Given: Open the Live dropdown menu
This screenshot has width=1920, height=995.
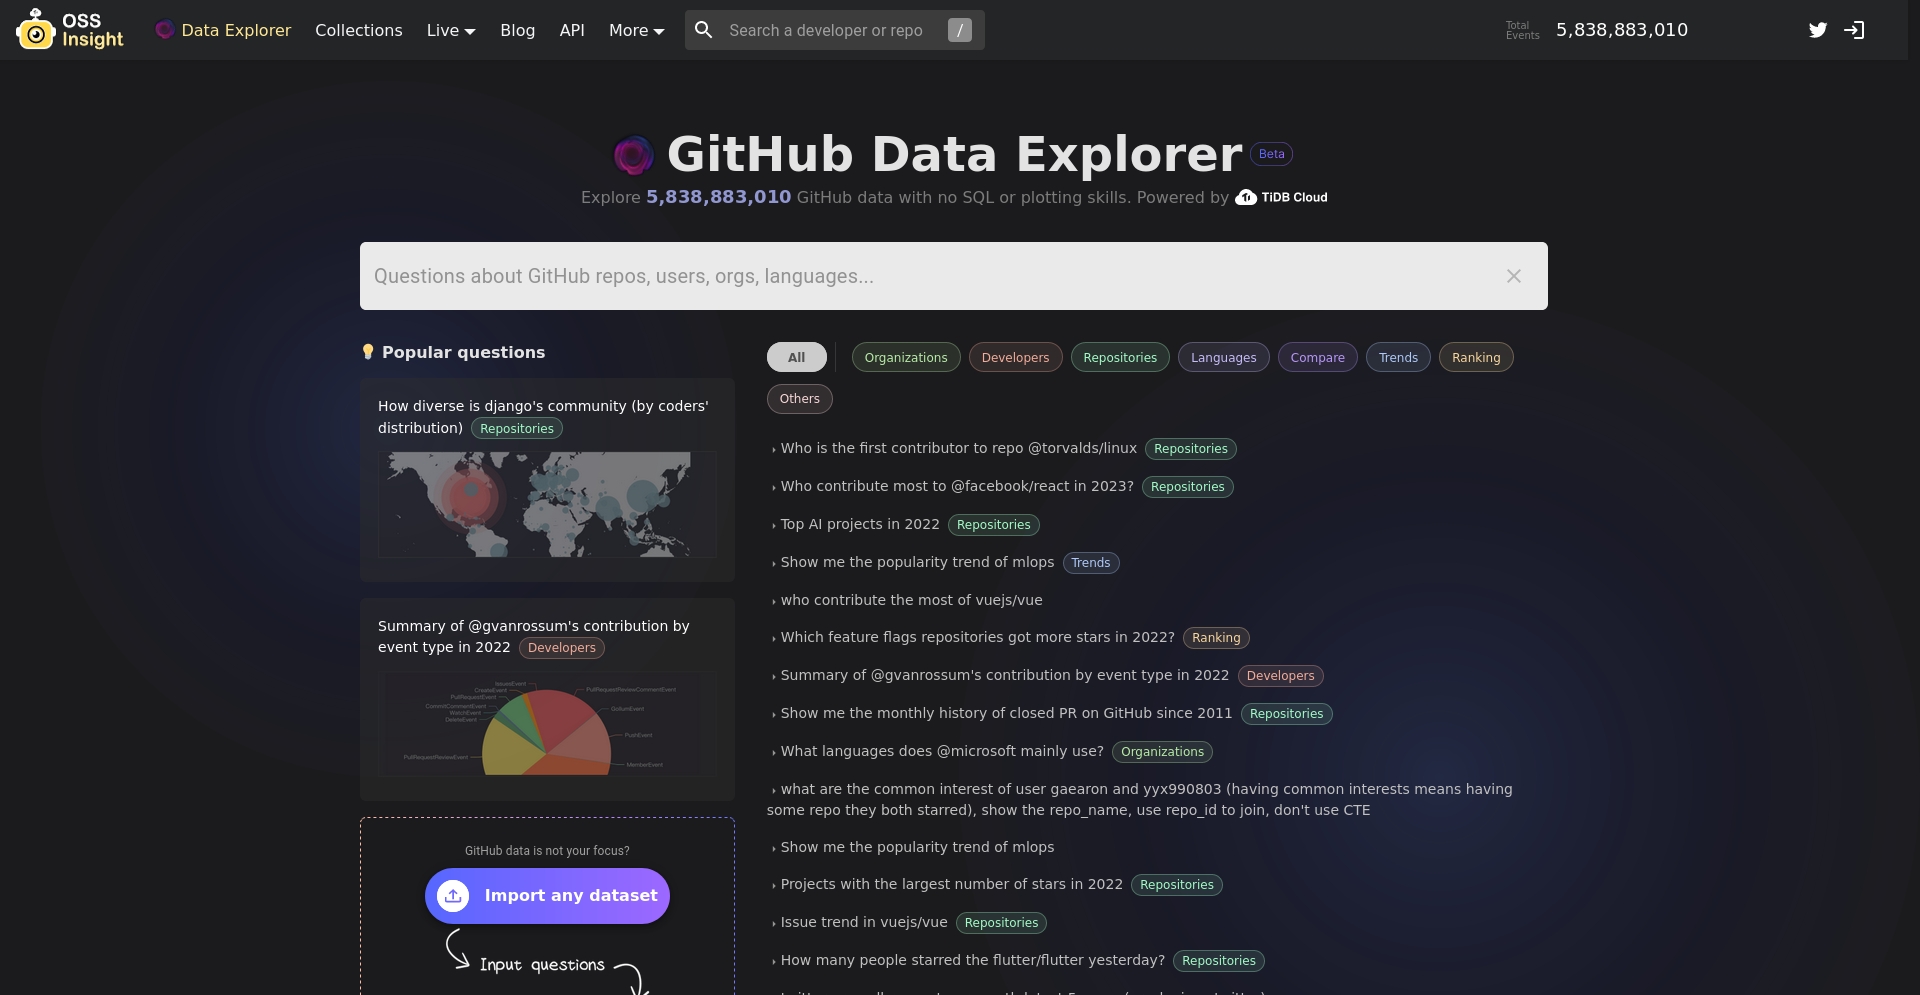Looking at the screenshot, I should (x=451, y=30).
